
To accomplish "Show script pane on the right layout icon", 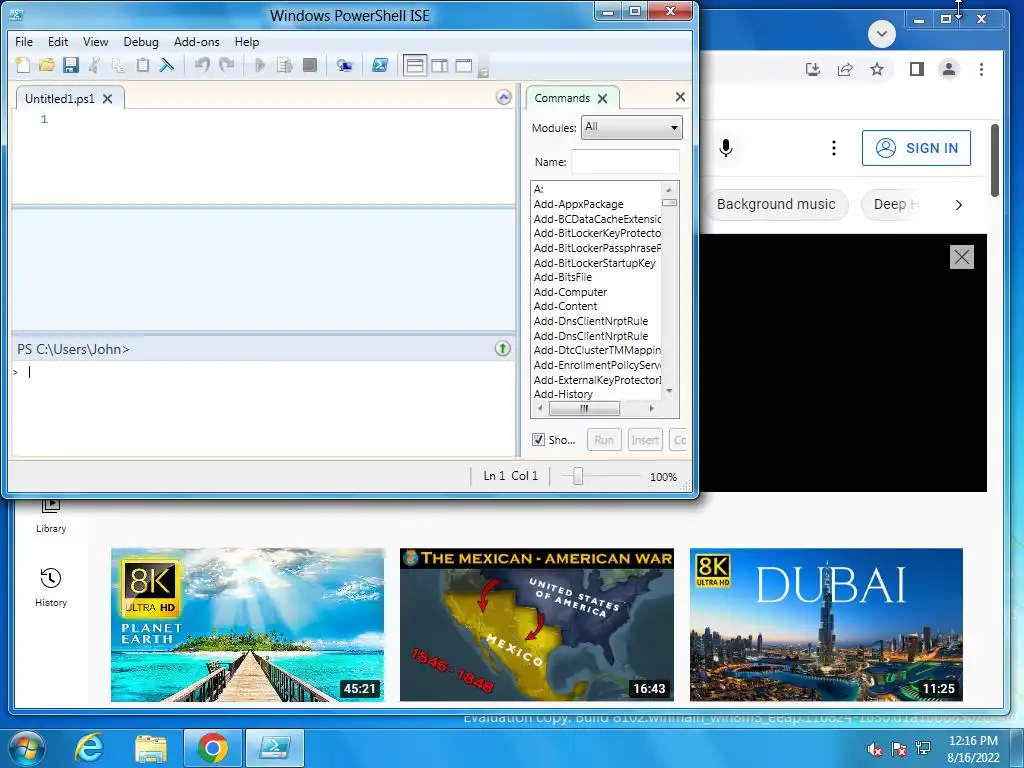I will click(x=440, y=65).
